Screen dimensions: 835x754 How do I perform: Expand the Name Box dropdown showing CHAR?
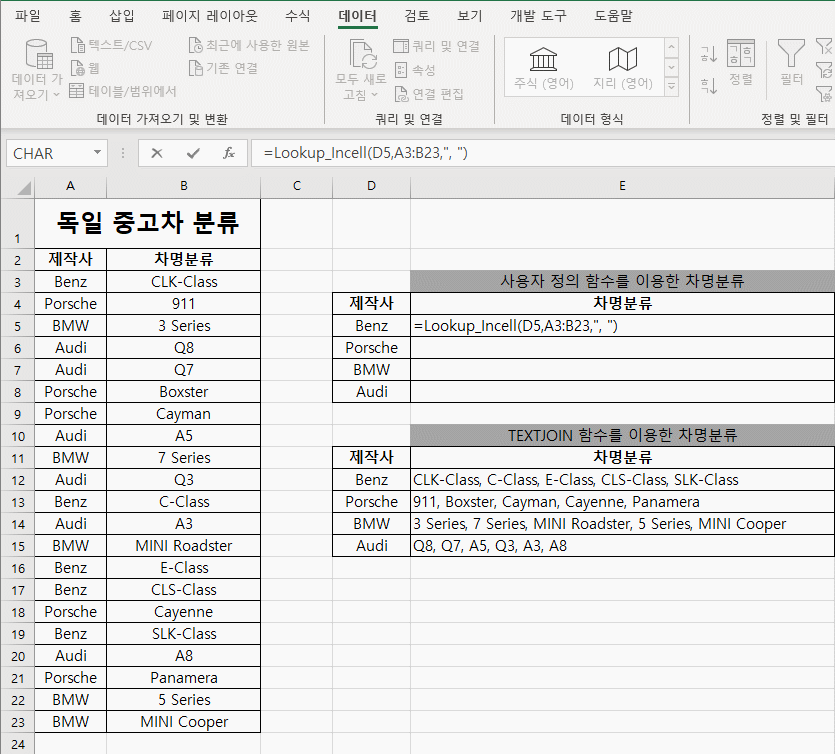[97, 153]
